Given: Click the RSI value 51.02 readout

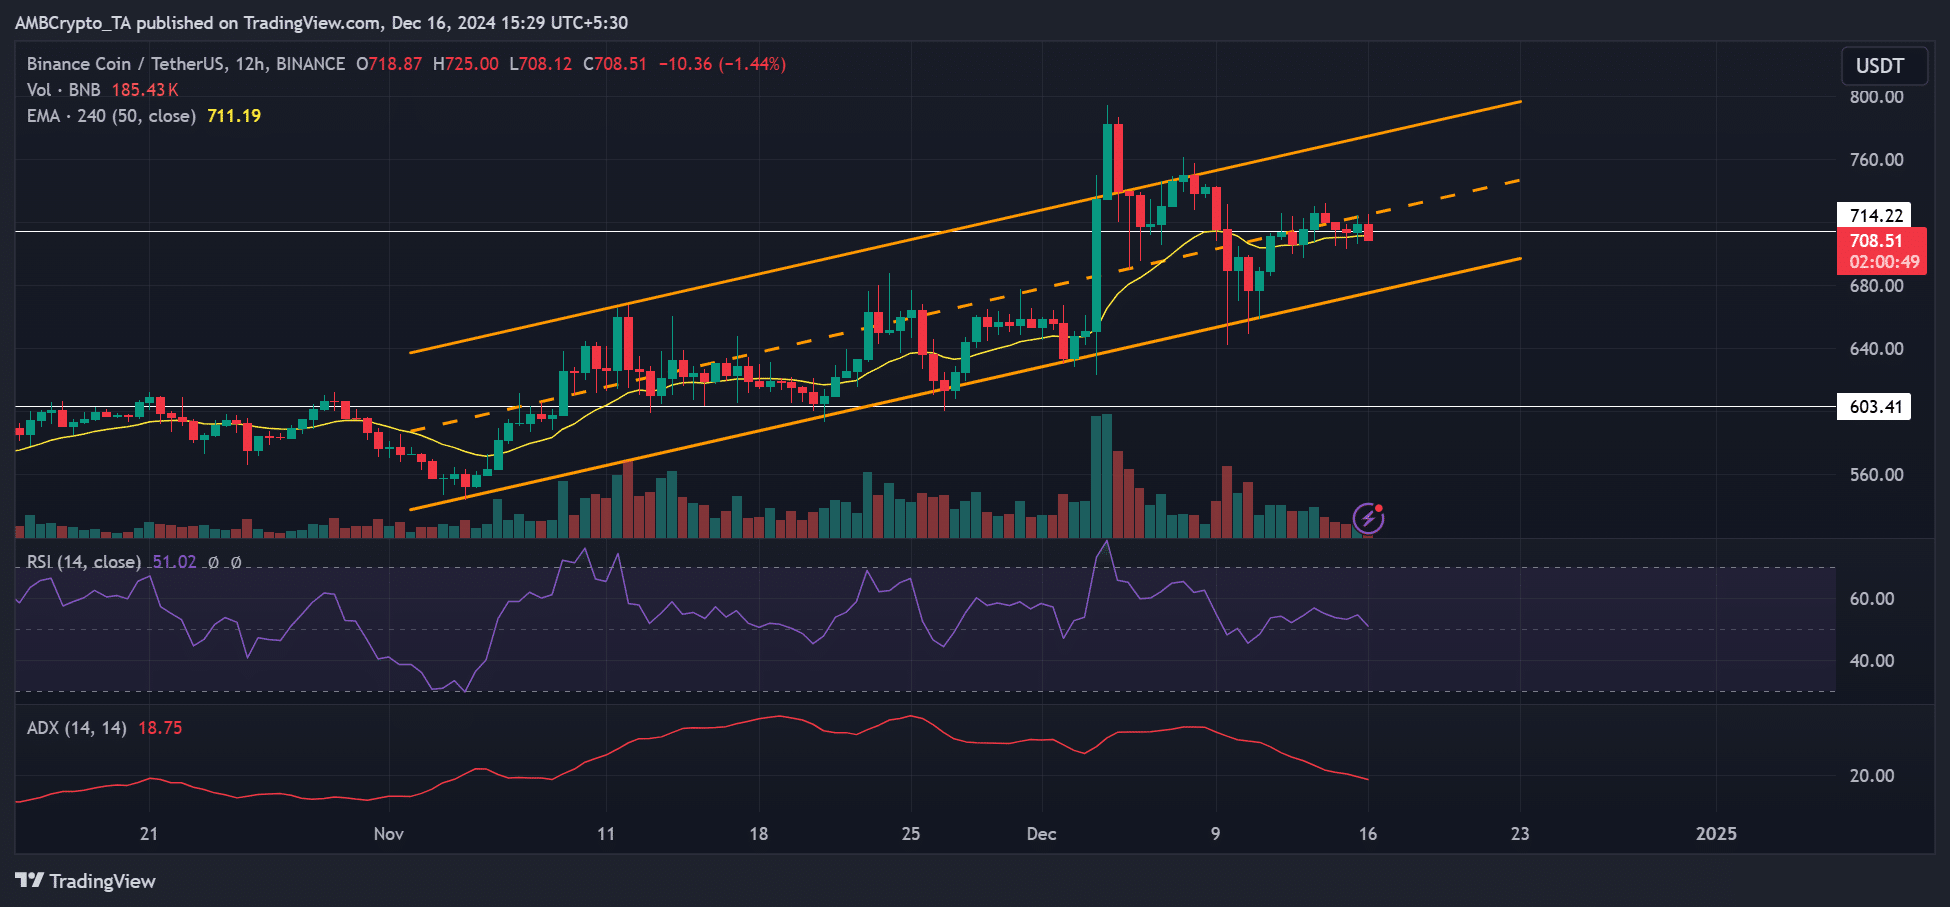Looking at the screenshot, I should [174, 562].
